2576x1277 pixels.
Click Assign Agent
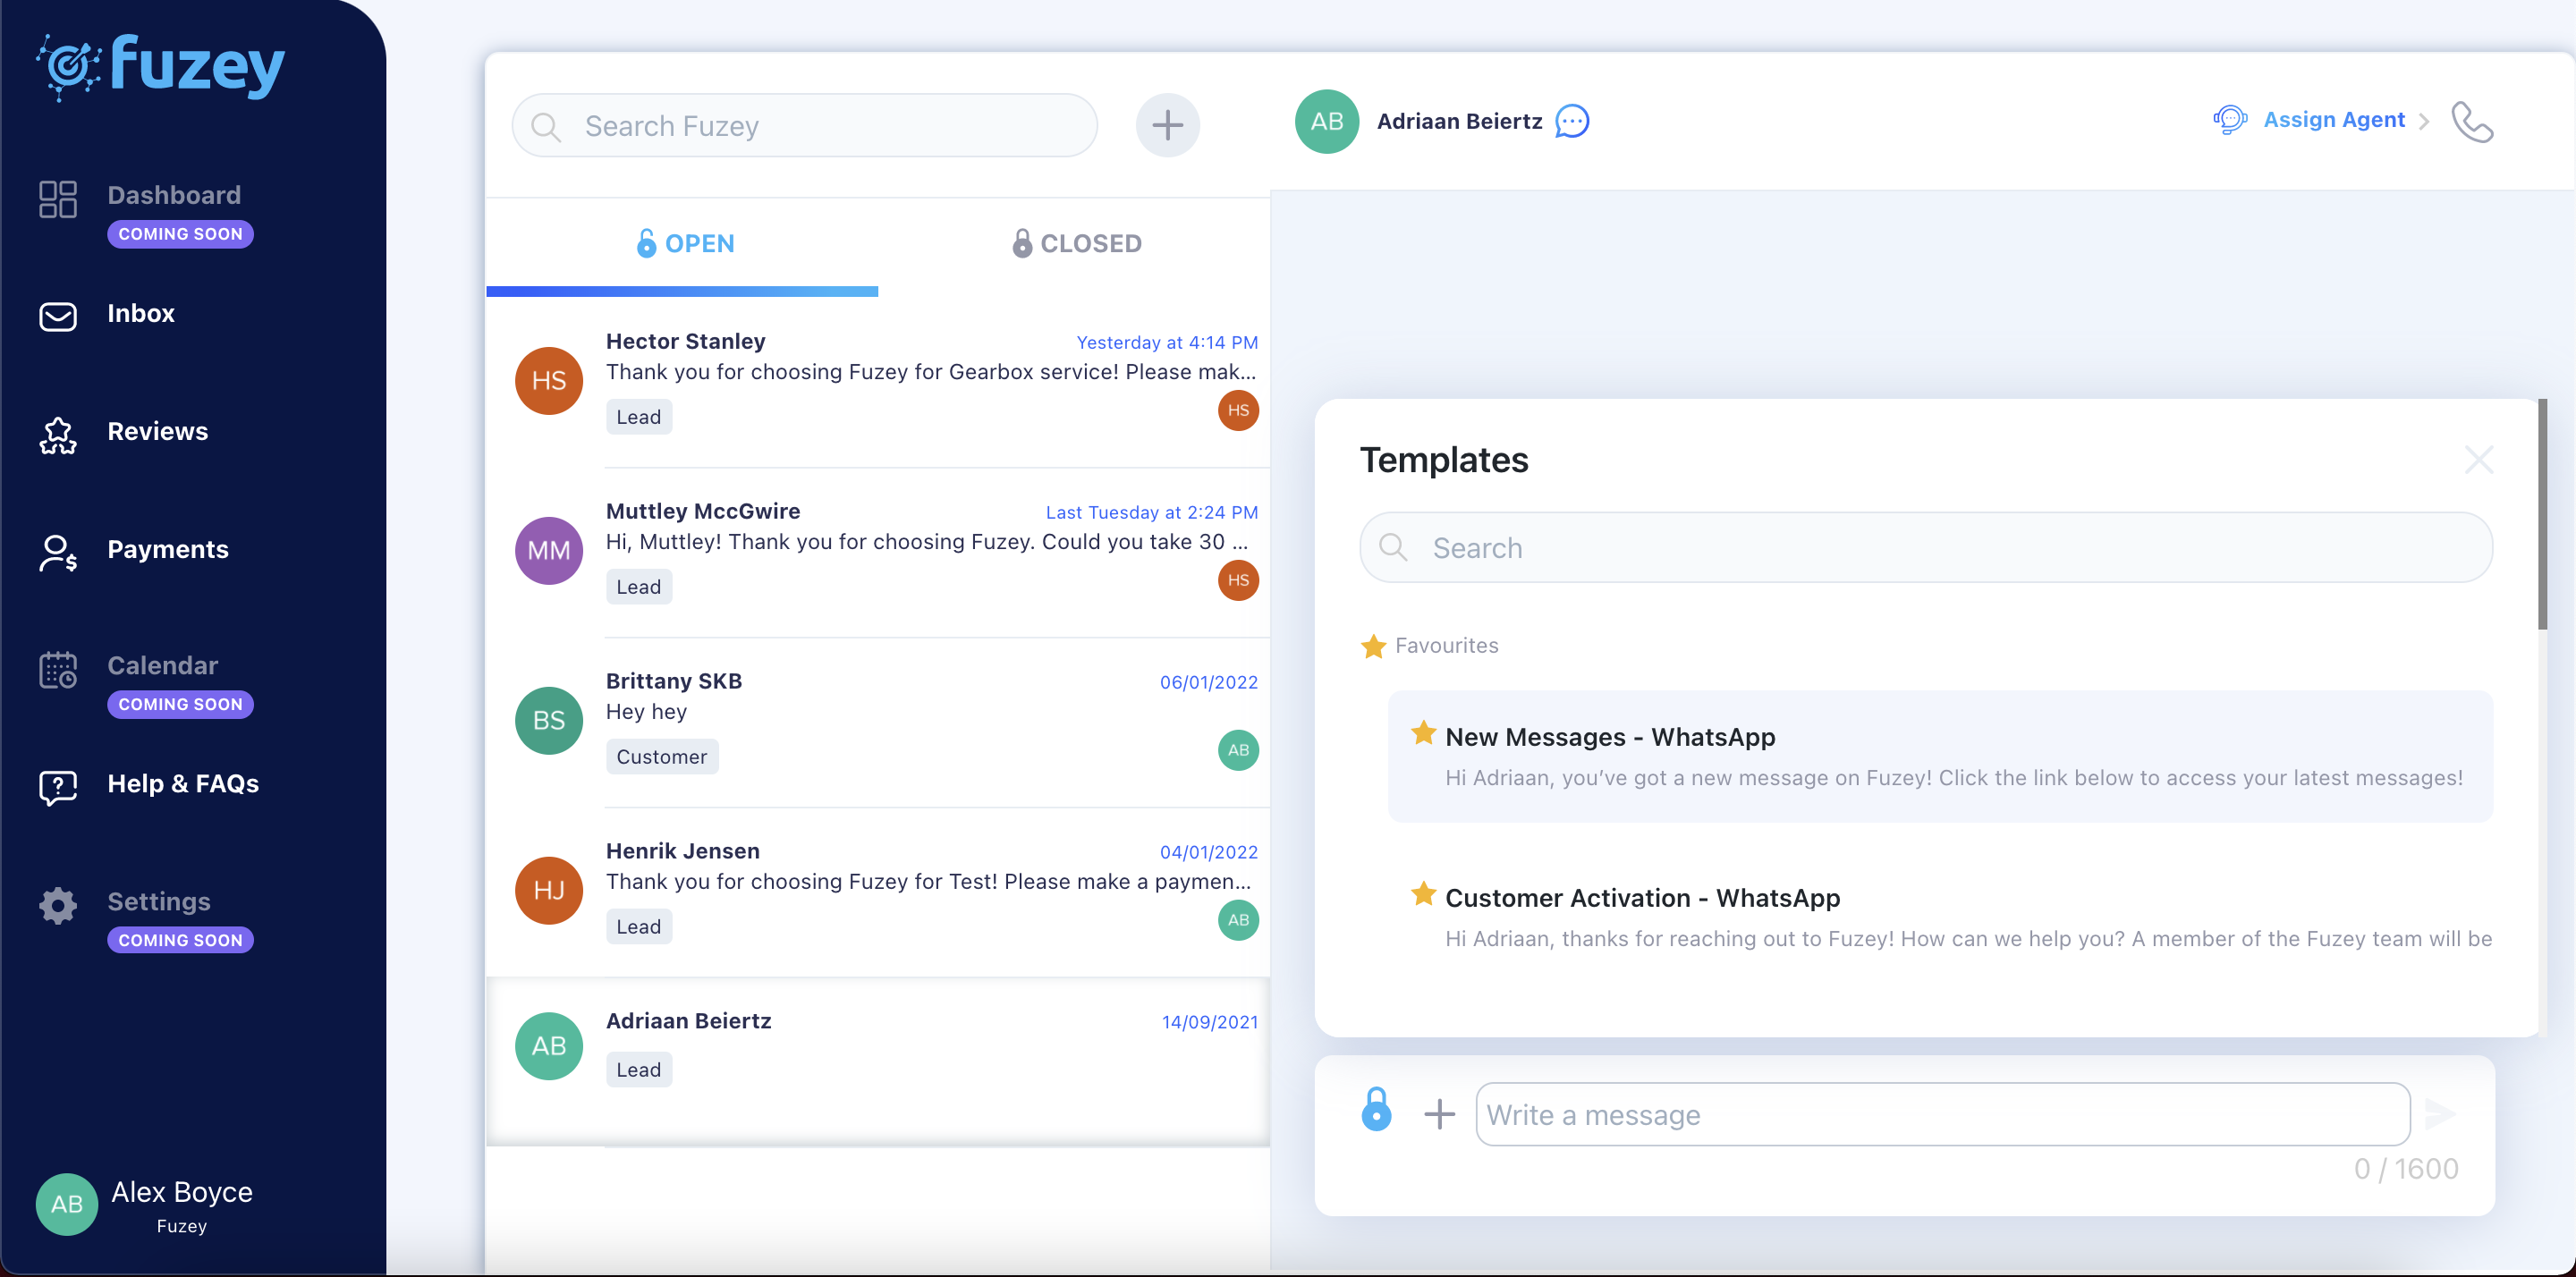(2334, 120)
